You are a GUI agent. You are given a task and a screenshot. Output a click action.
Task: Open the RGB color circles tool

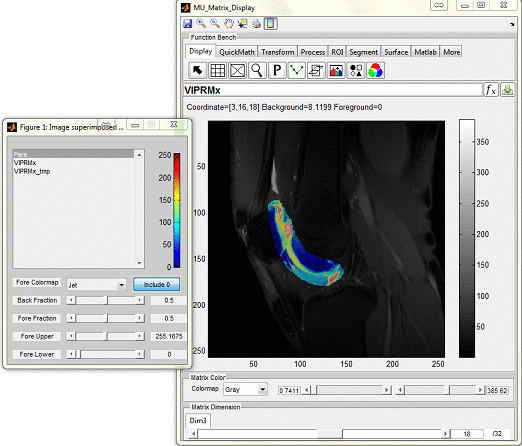pos(375,70)
